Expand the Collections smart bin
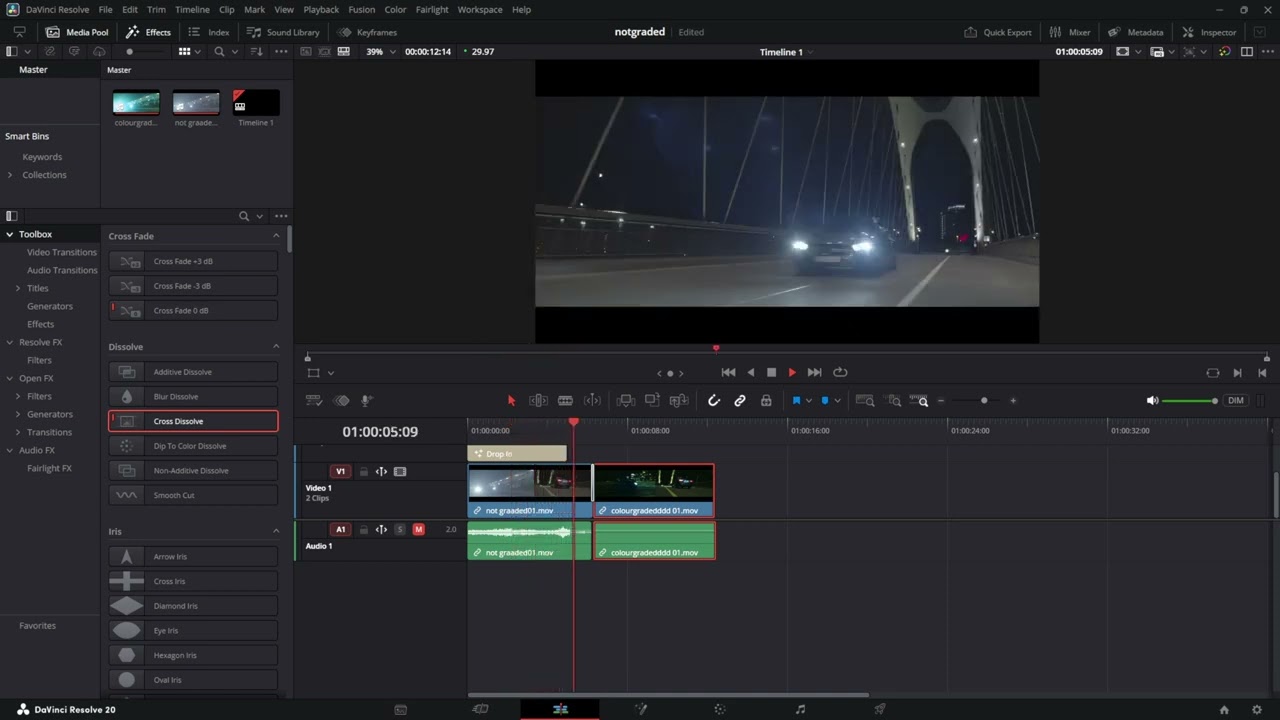1280x720 pixels. click(x=10, y=175)
